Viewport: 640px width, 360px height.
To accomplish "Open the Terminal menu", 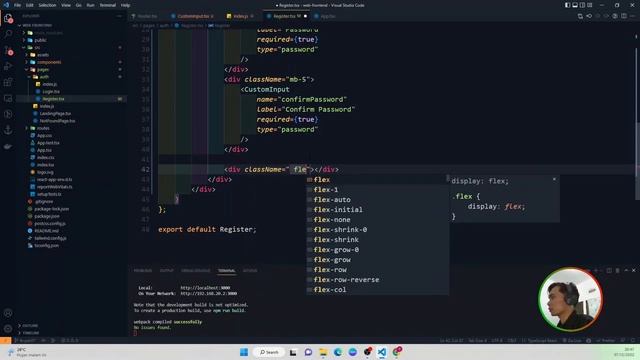I will pyautogui.click(x=108, y=5).
